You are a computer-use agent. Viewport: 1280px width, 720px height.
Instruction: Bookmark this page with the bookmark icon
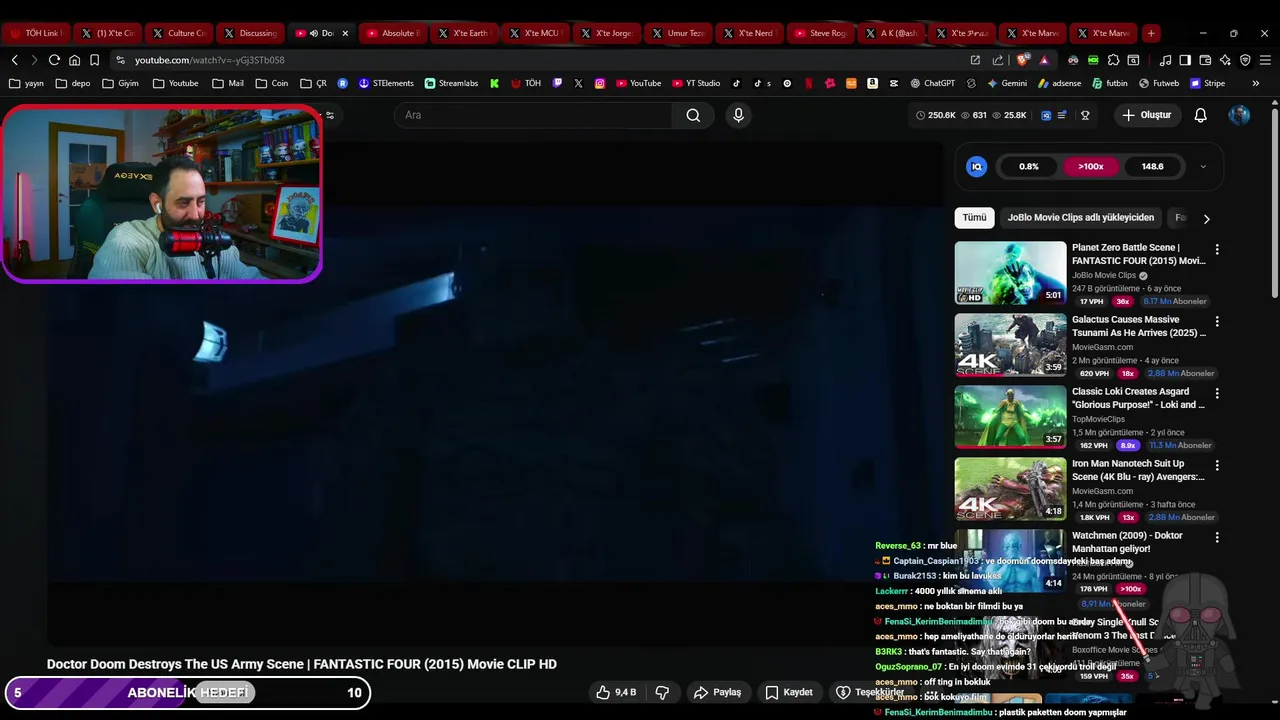pyautogui.click(x=94, y=60)
